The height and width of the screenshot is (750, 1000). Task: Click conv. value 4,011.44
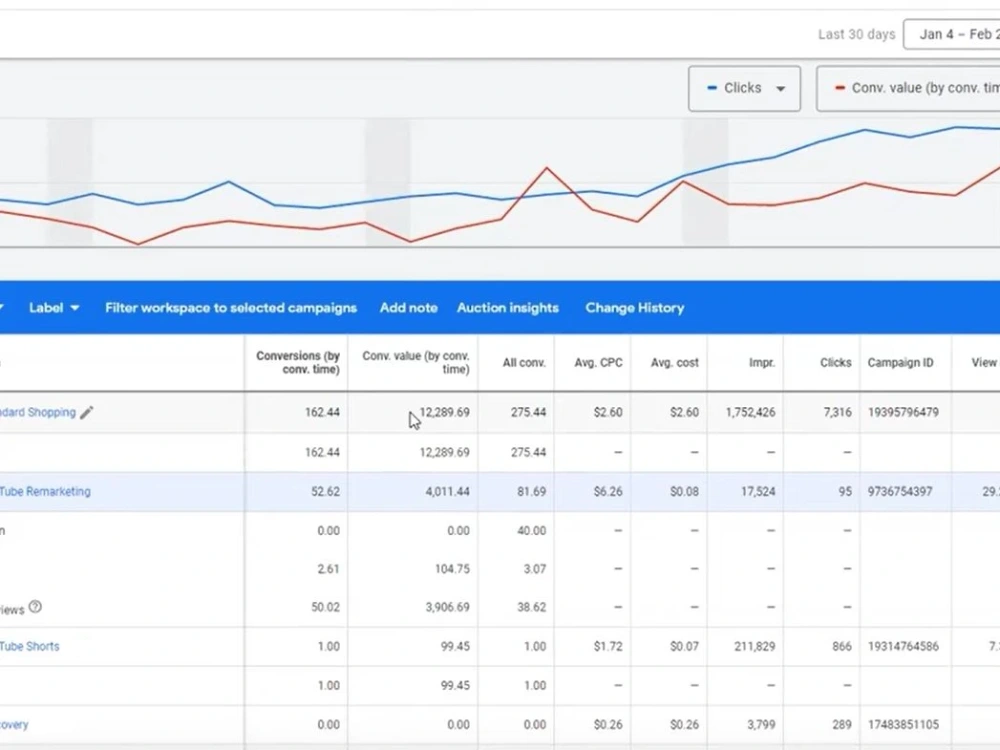448,492
